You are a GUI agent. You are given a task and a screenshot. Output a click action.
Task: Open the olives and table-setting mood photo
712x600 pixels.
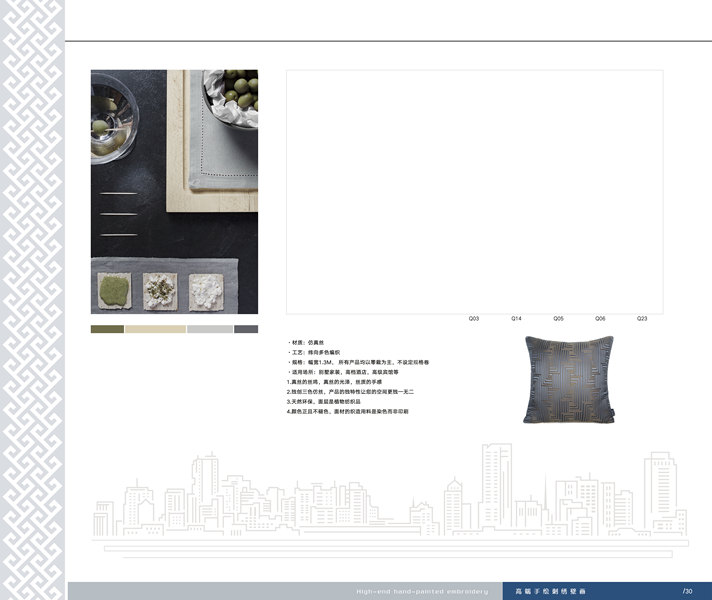(x=174, y=192)
